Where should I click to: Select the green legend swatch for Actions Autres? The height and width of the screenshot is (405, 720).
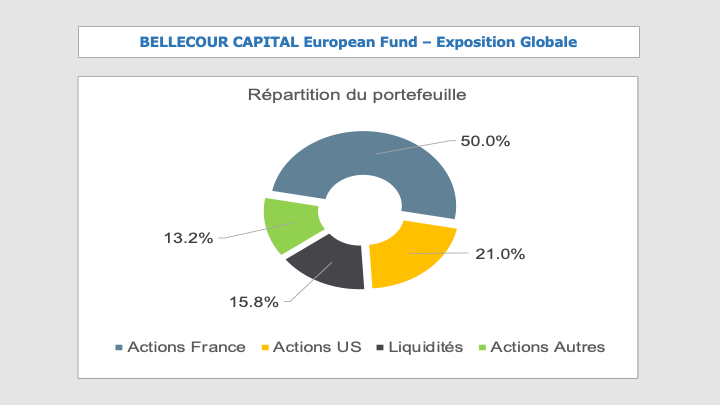483,348
